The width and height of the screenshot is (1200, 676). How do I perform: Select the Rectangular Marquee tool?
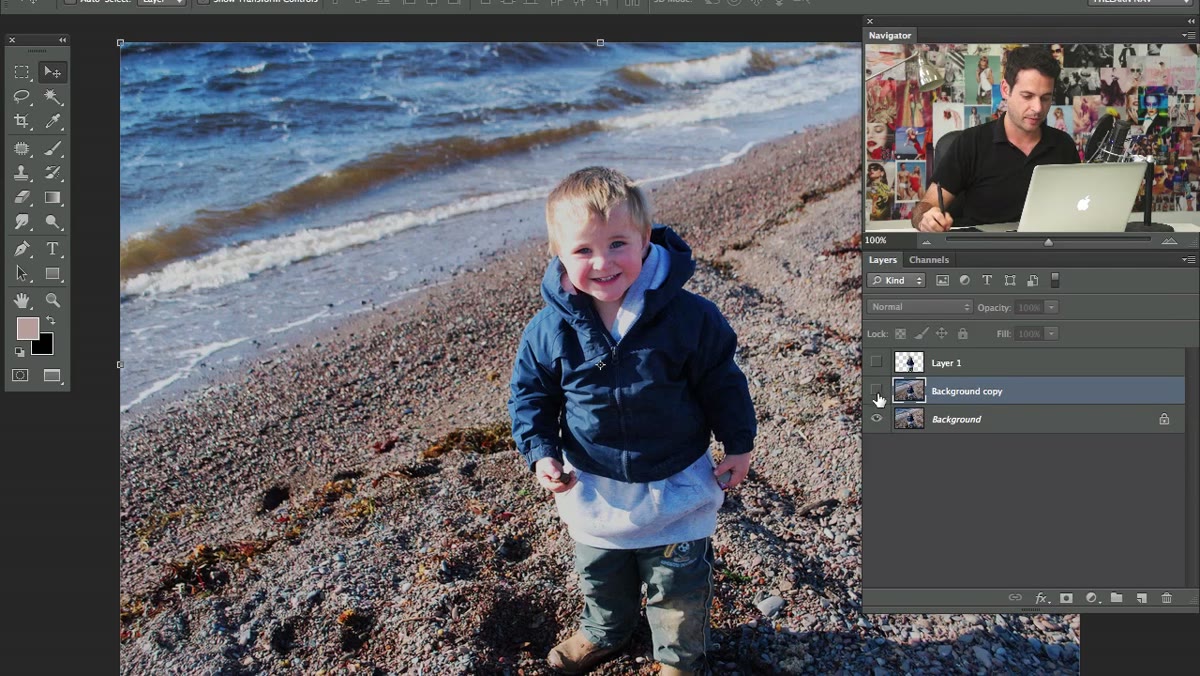click(x=21, y=72)
